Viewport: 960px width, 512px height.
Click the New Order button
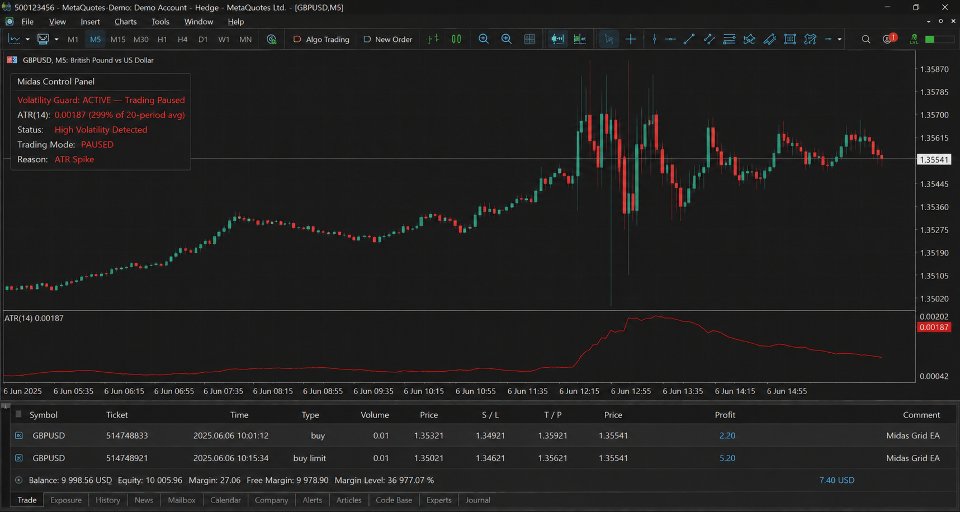click(388, 39)
